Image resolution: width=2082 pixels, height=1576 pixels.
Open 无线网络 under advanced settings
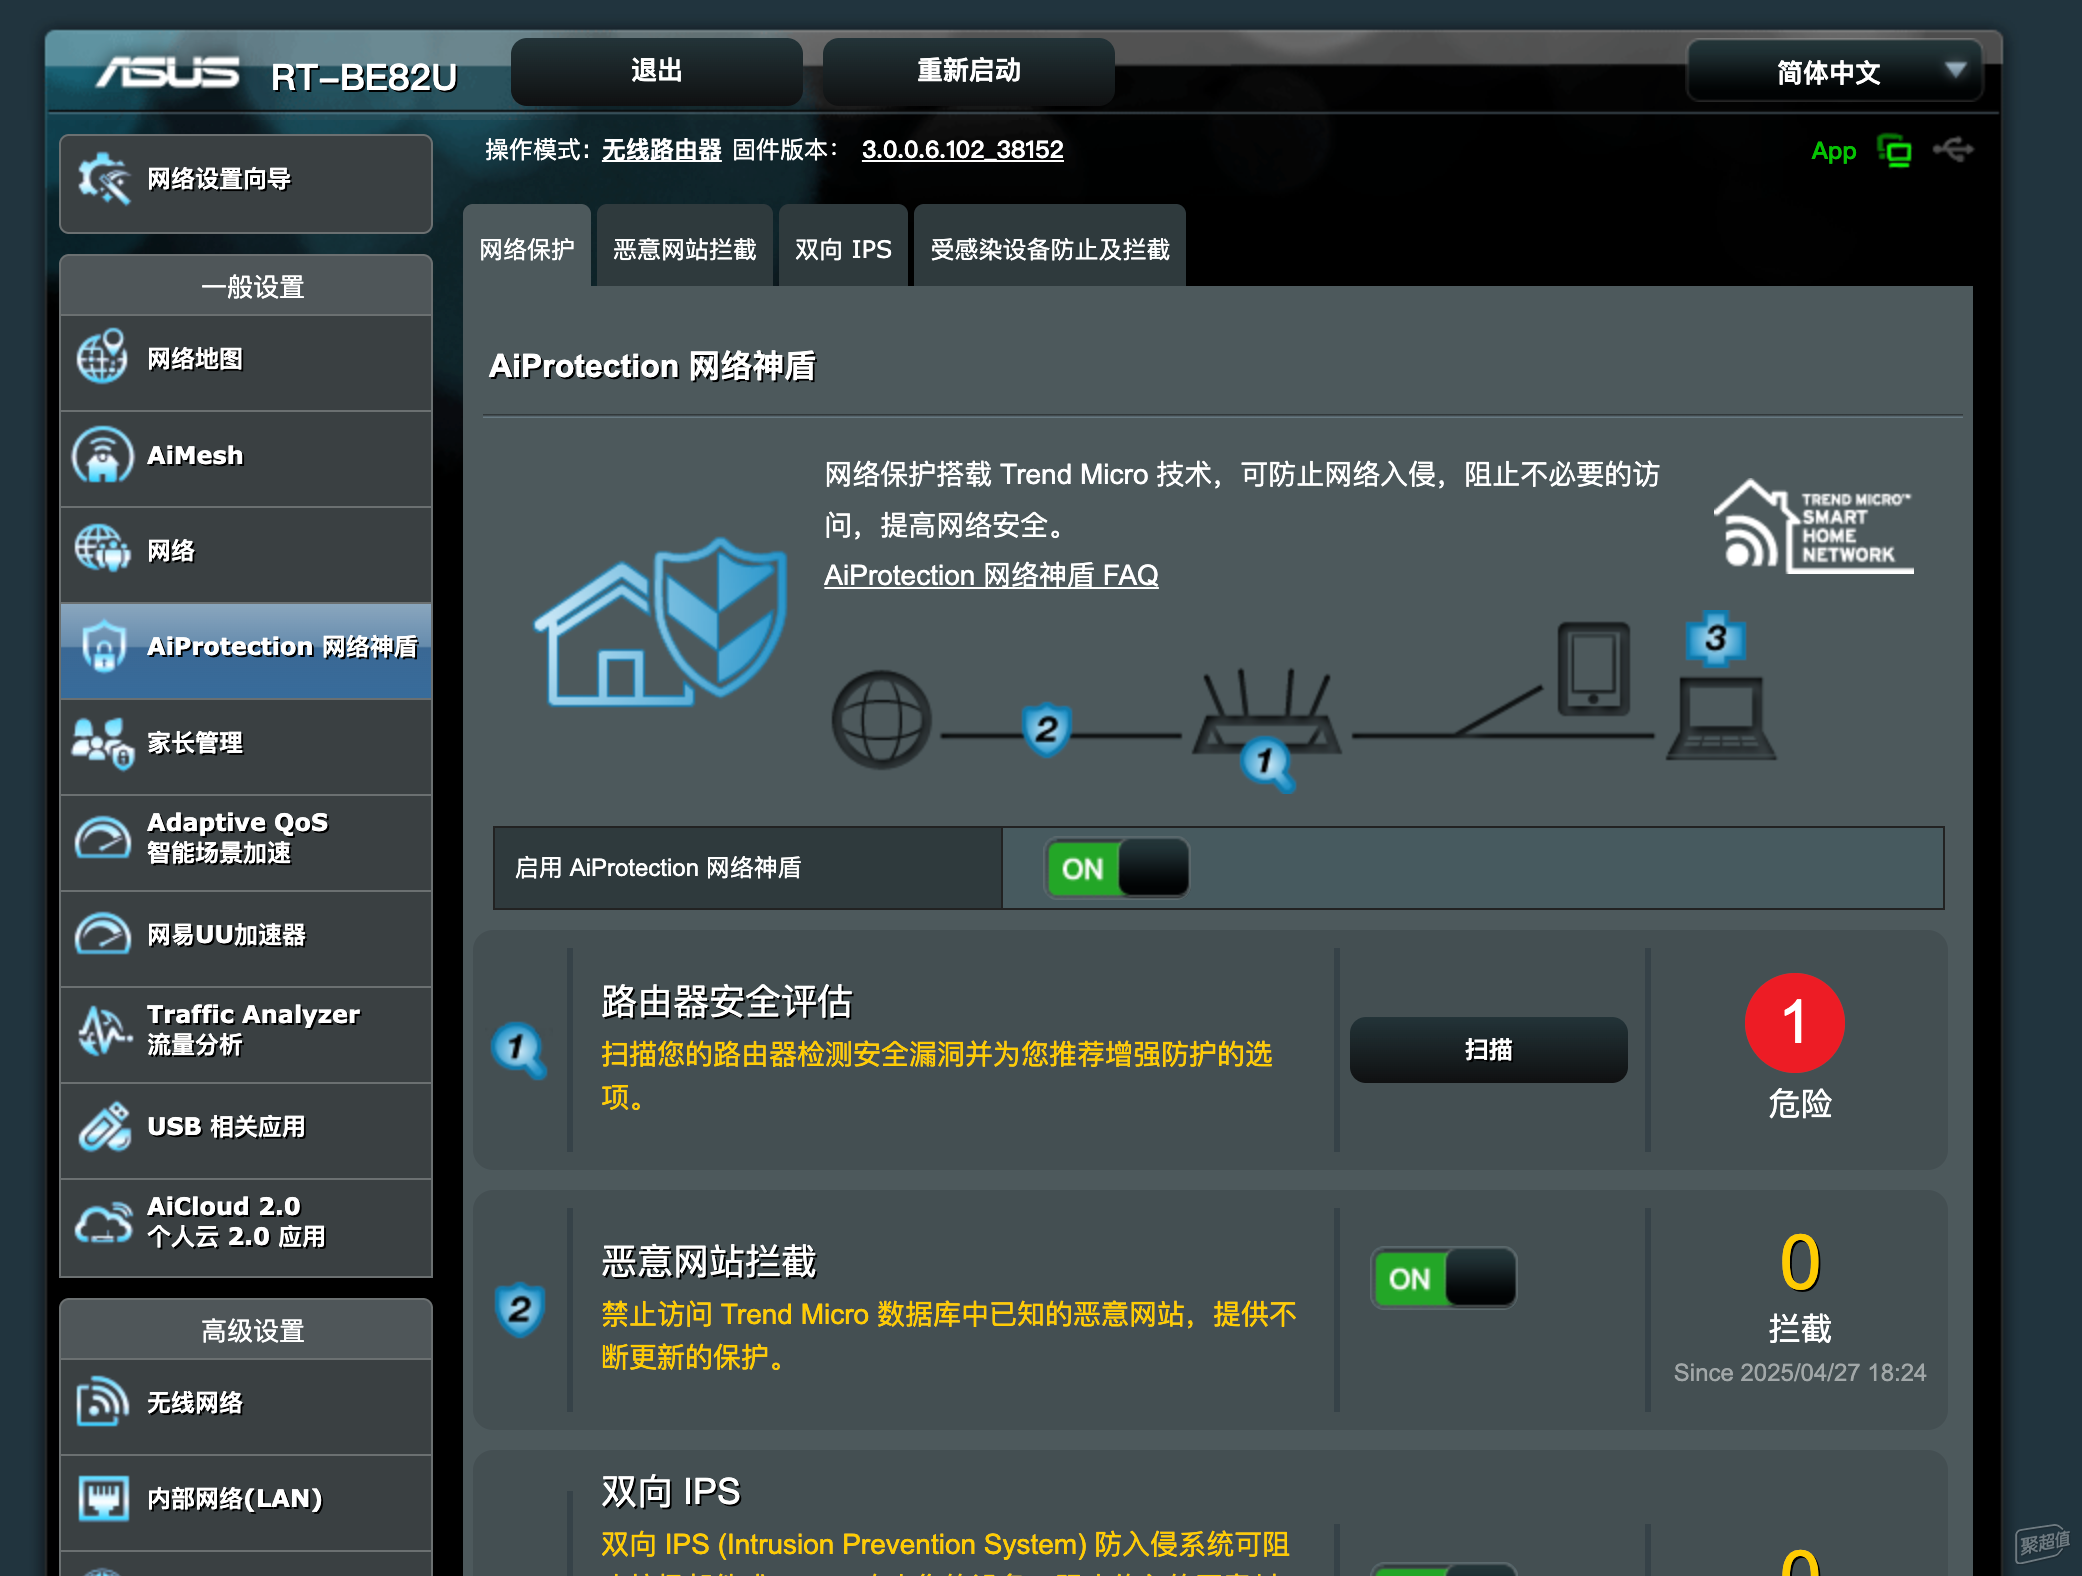[x=246, y=1406]
